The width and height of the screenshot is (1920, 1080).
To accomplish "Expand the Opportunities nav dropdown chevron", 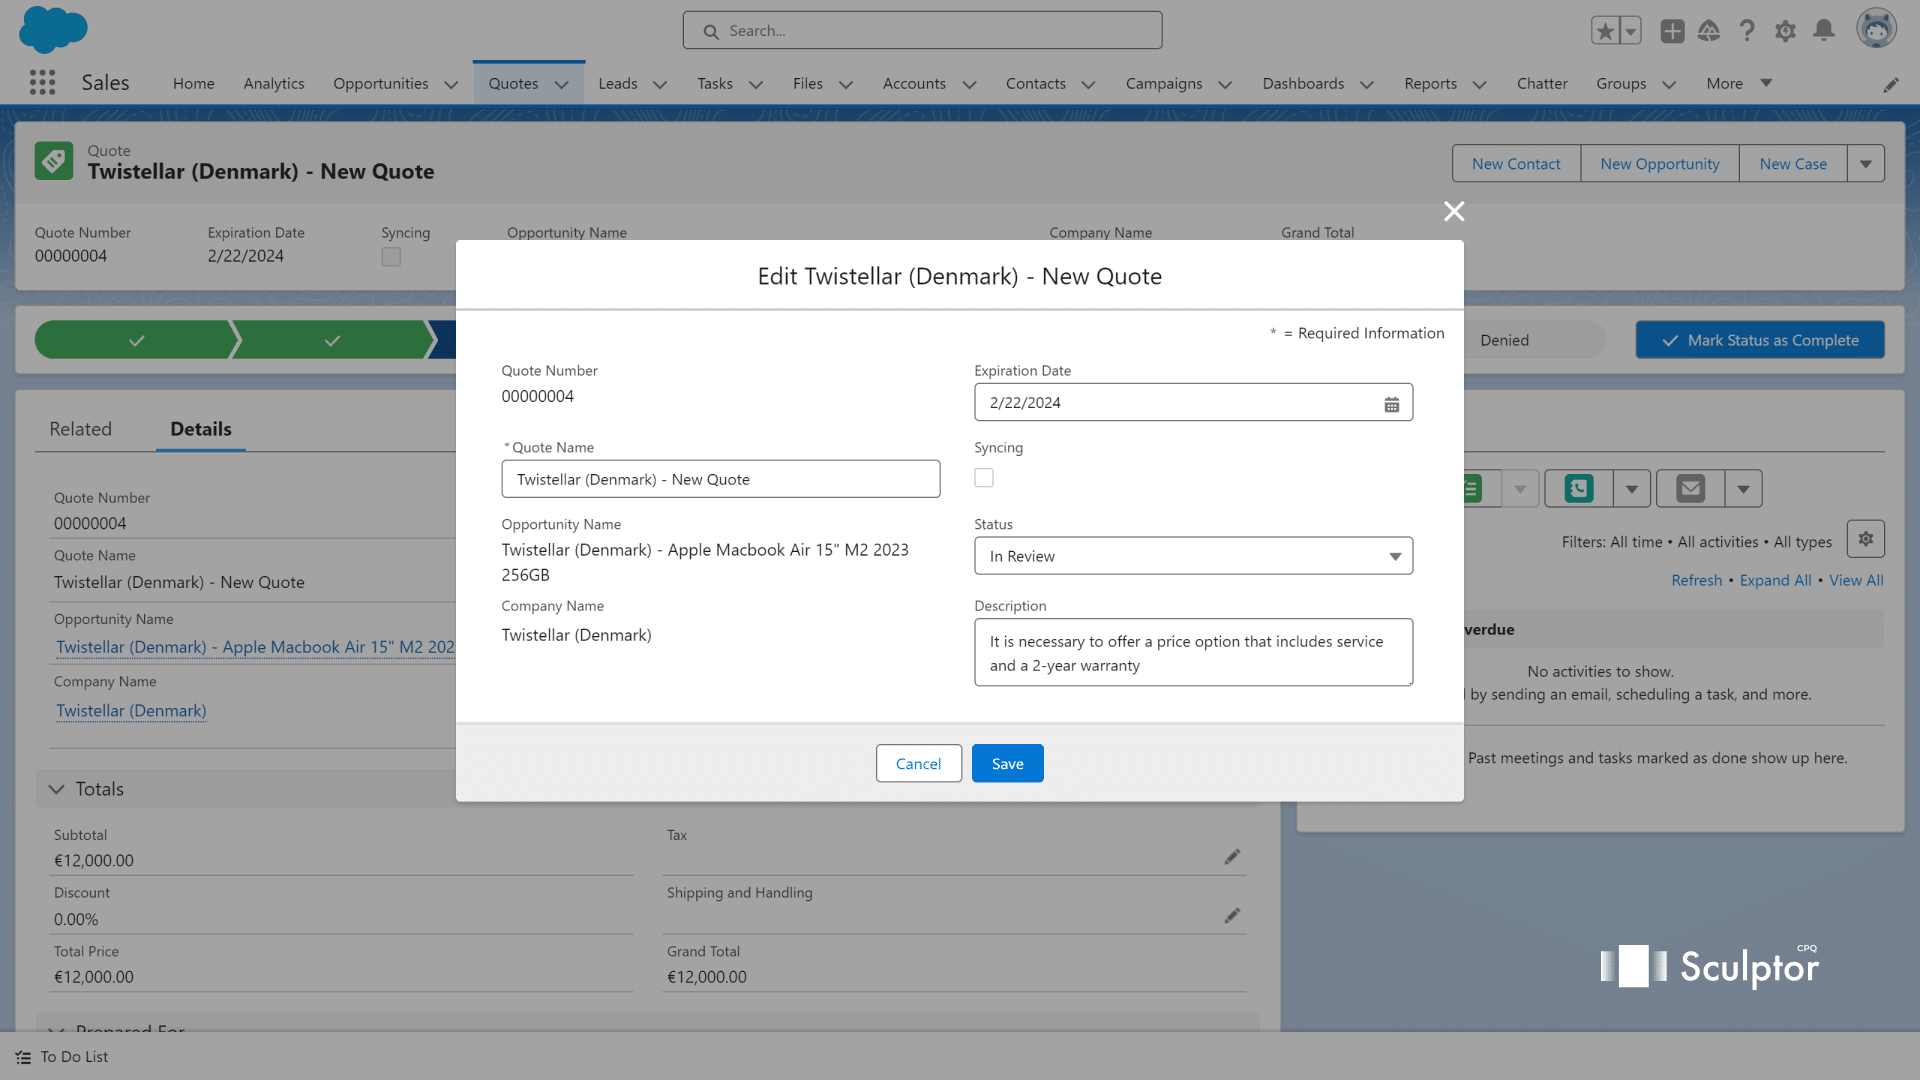I will (451, 85).
